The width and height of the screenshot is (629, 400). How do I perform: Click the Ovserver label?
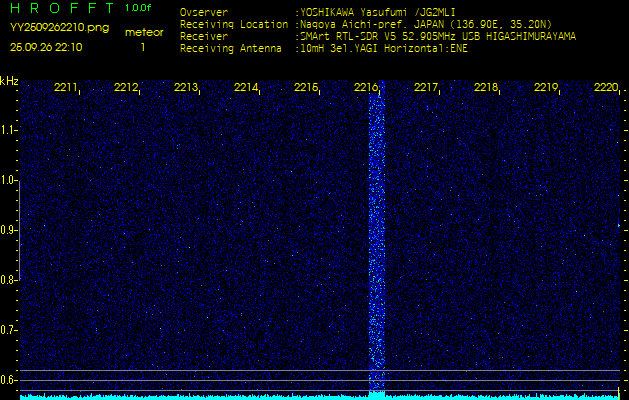point(204,12)
